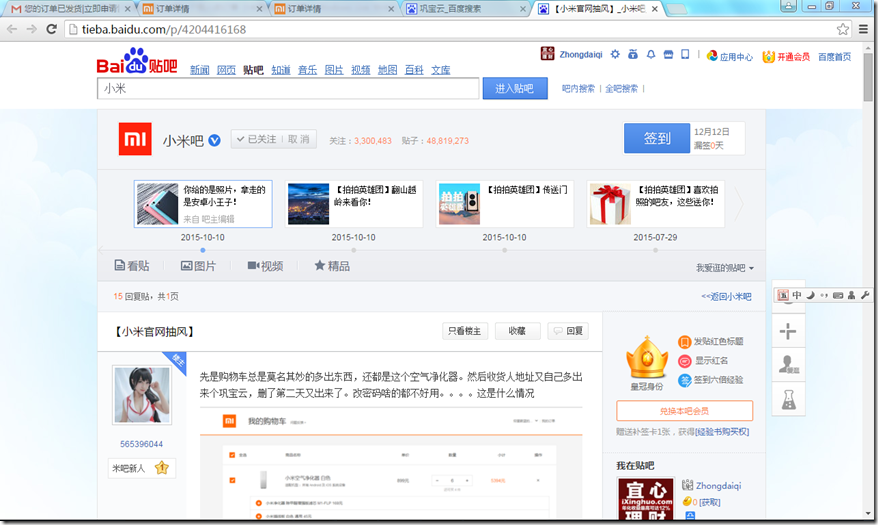Open the 图片 tab

click(x=198, y=266)
